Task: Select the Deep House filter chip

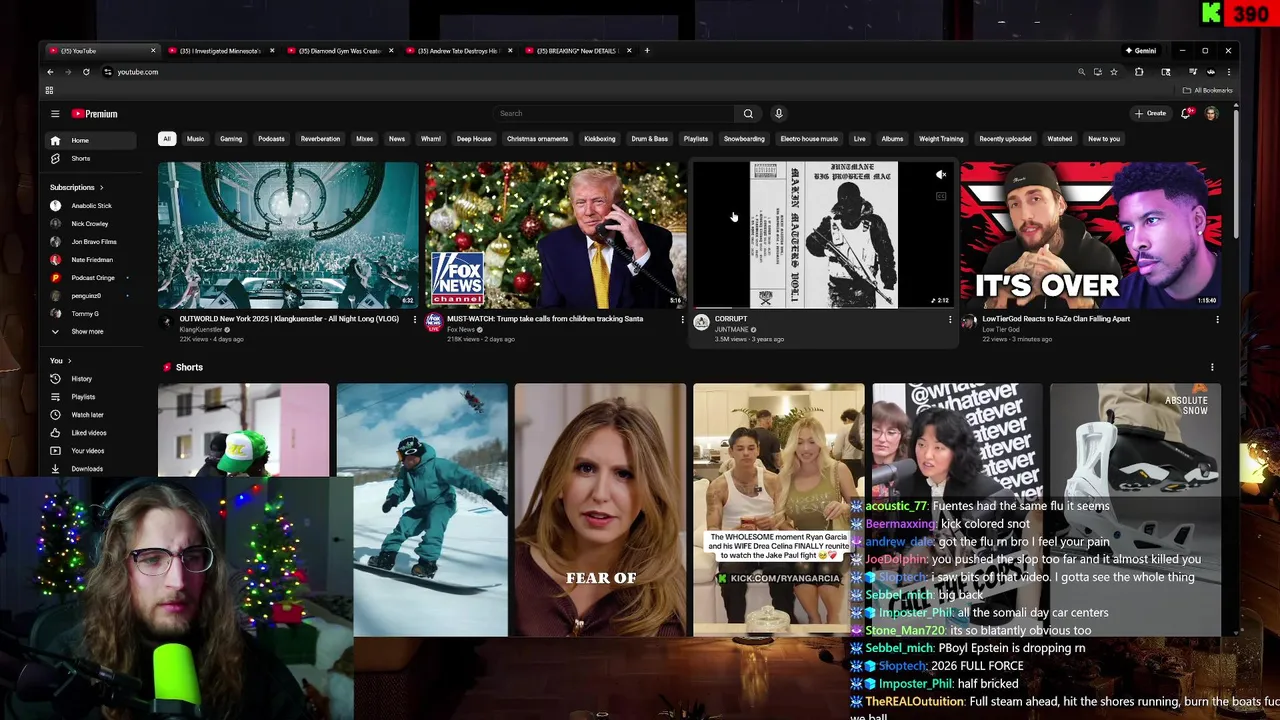Action: 474,139
